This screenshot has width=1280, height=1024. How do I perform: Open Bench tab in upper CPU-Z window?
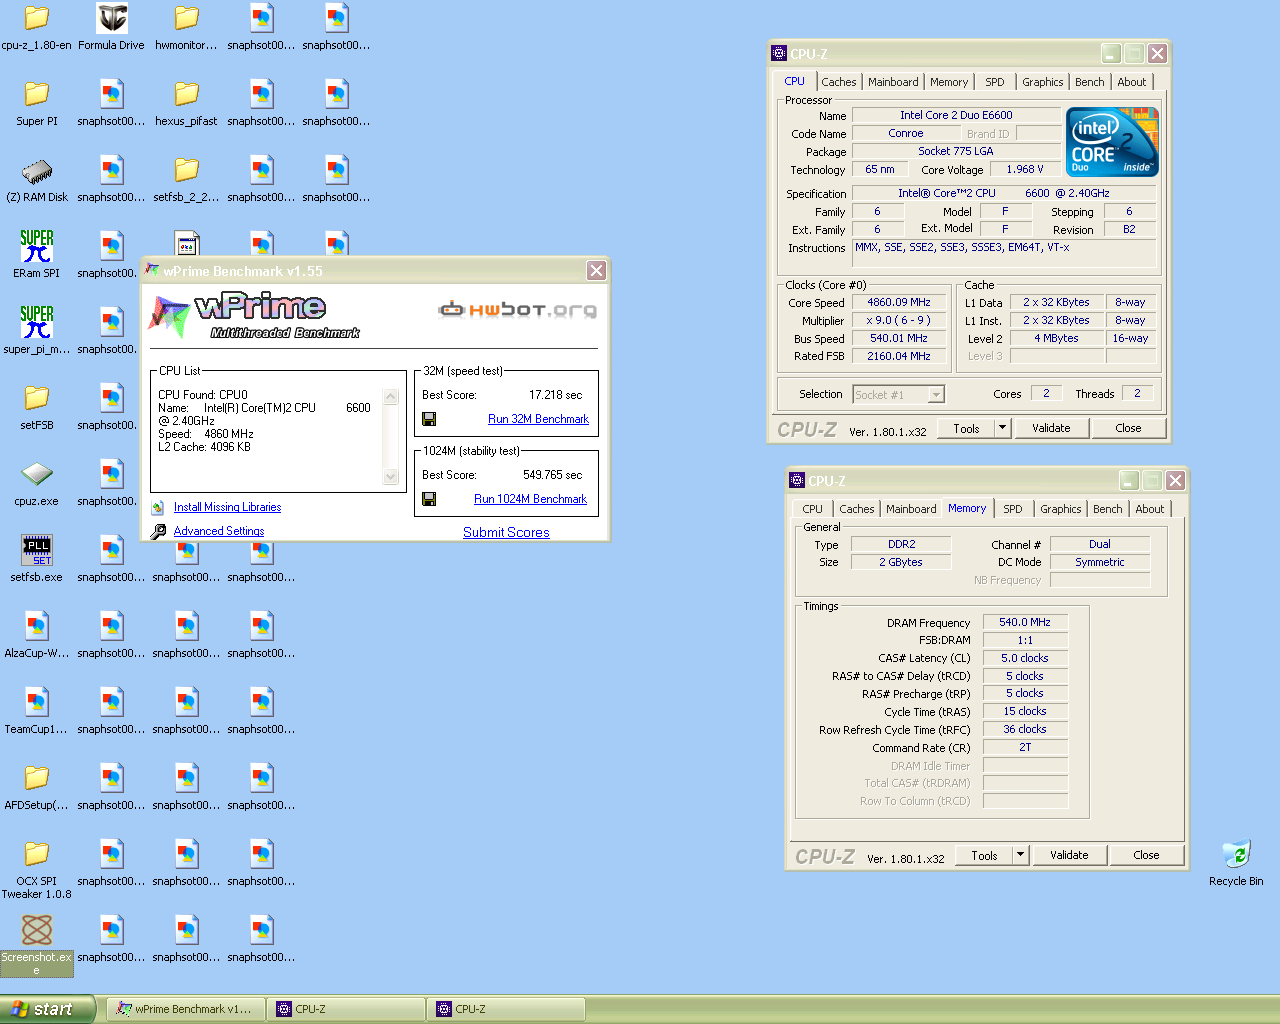click(1090, 82)
